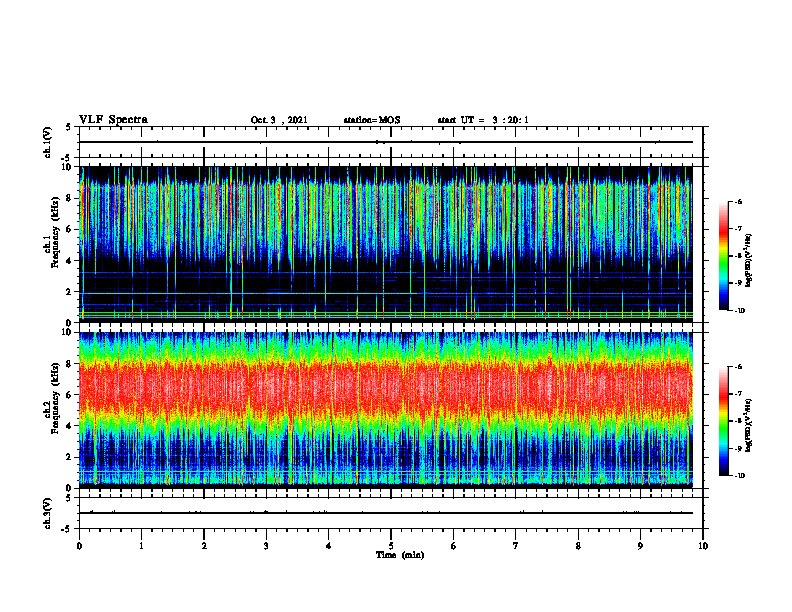
Task: Click the ch.2 spectrogram red band
Action: [x=386, y=389]
